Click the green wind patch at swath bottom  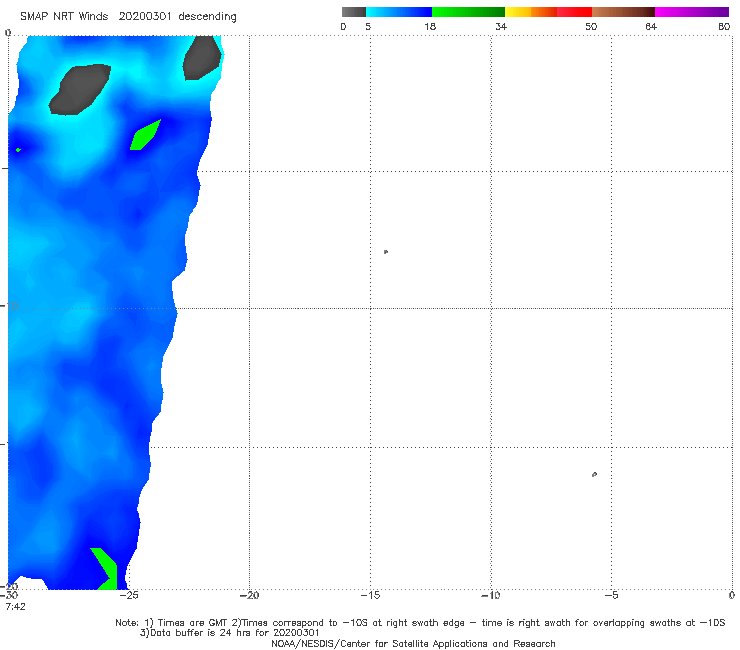(106, 569)
